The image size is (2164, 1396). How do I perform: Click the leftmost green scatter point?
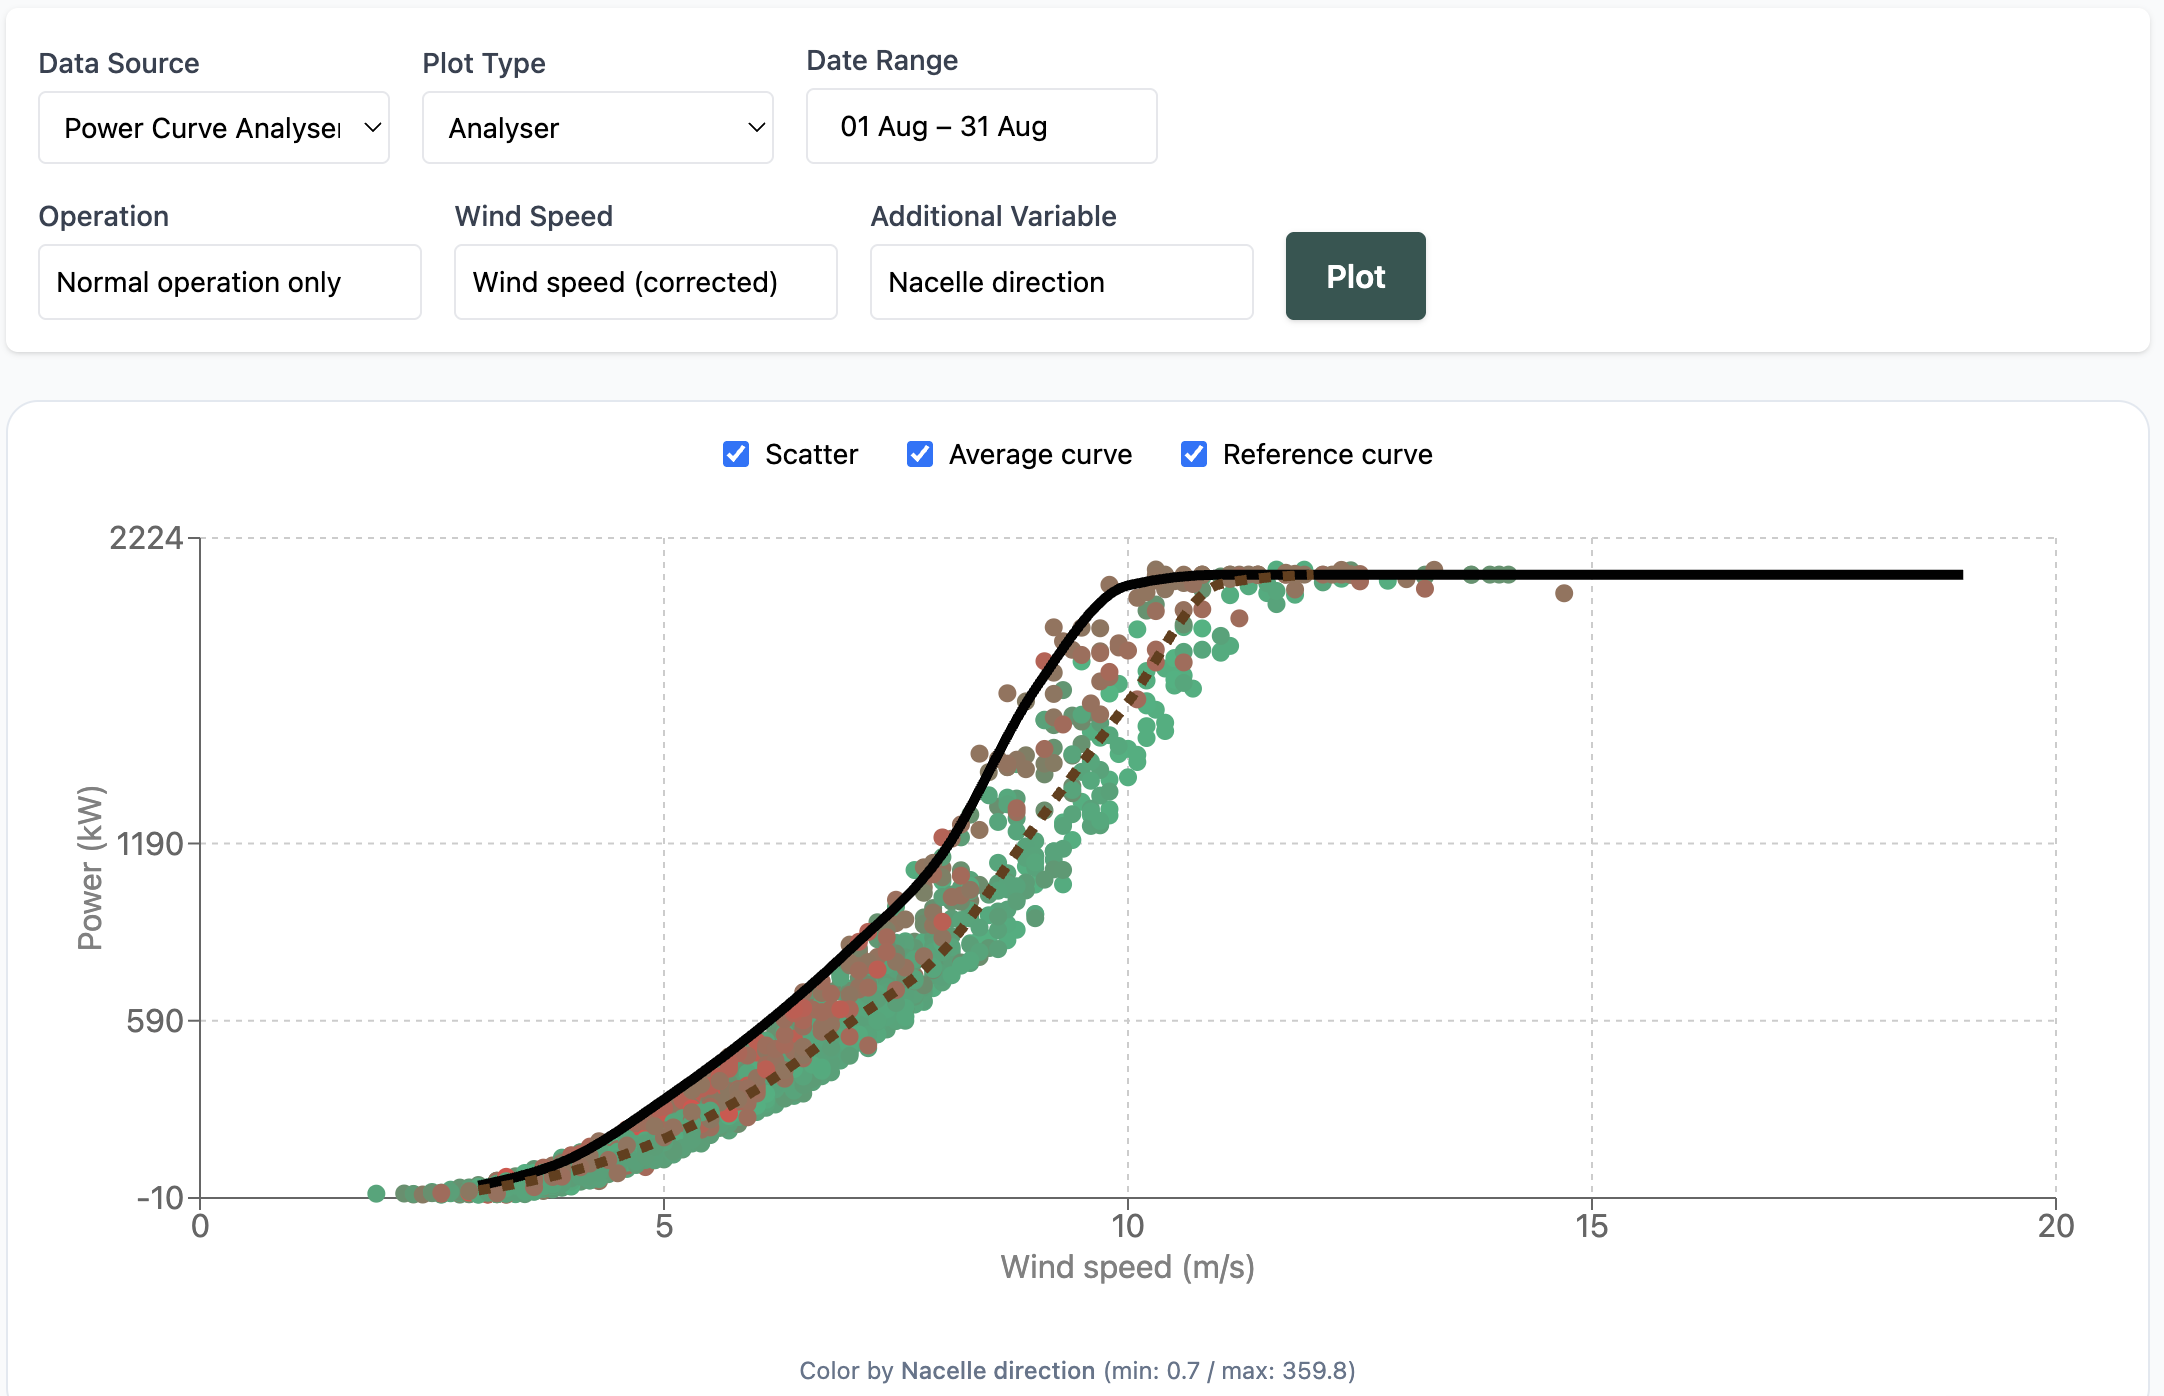click(376, 1193)
